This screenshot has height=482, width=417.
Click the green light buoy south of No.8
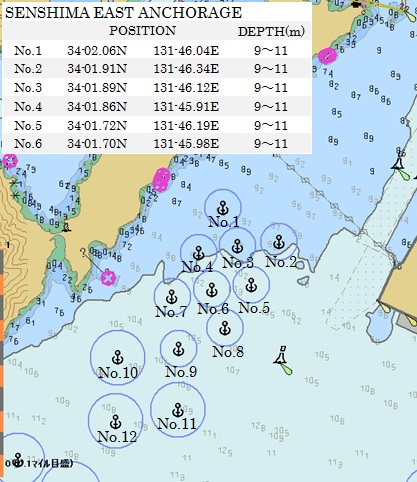pyautogui.click(x=283, y=360)
